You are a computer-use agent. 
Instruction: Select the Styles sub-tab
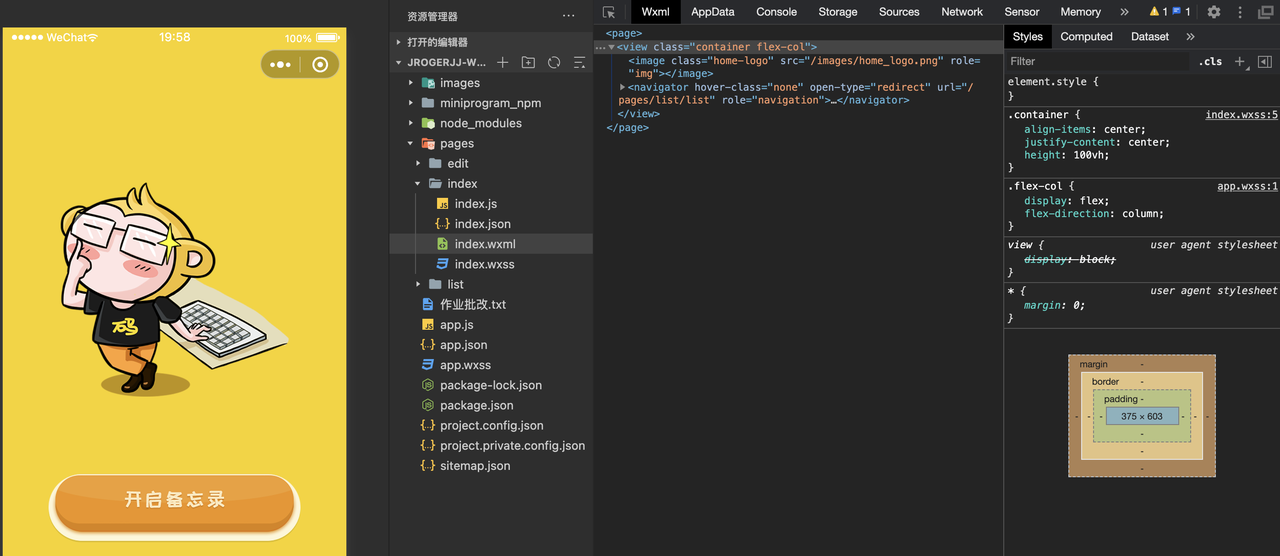coord(1028,36)
